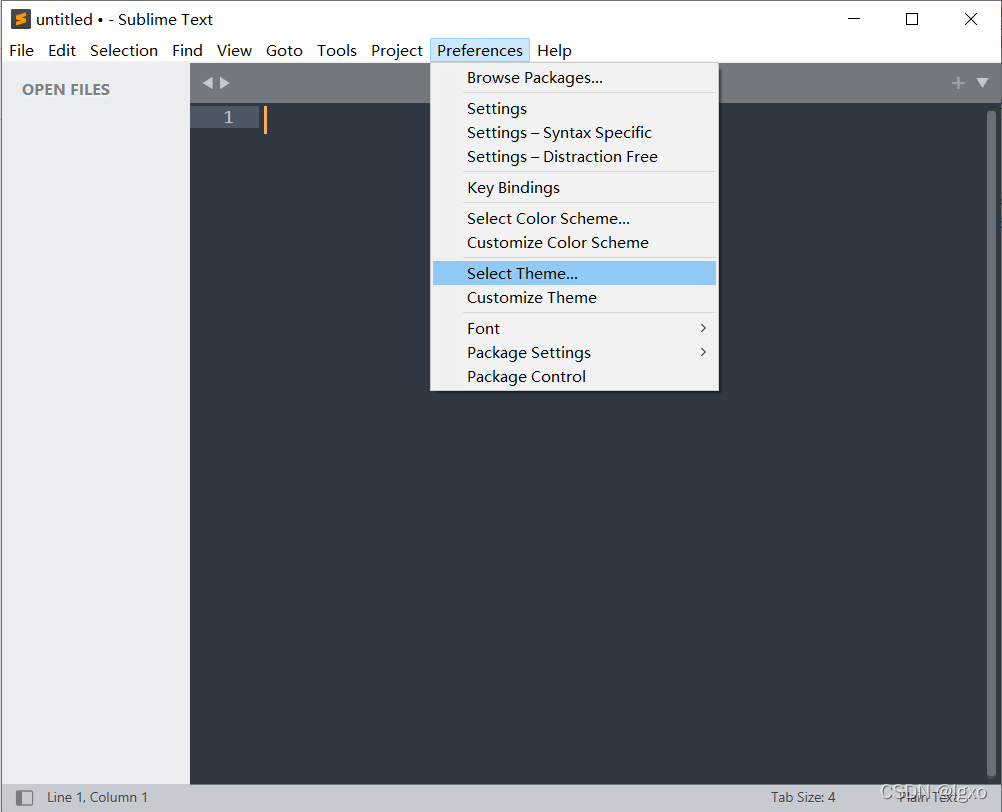This screenshot has height=812, width=1002.
Task: Open the Find menu
Action: click(x=187, y=50)
